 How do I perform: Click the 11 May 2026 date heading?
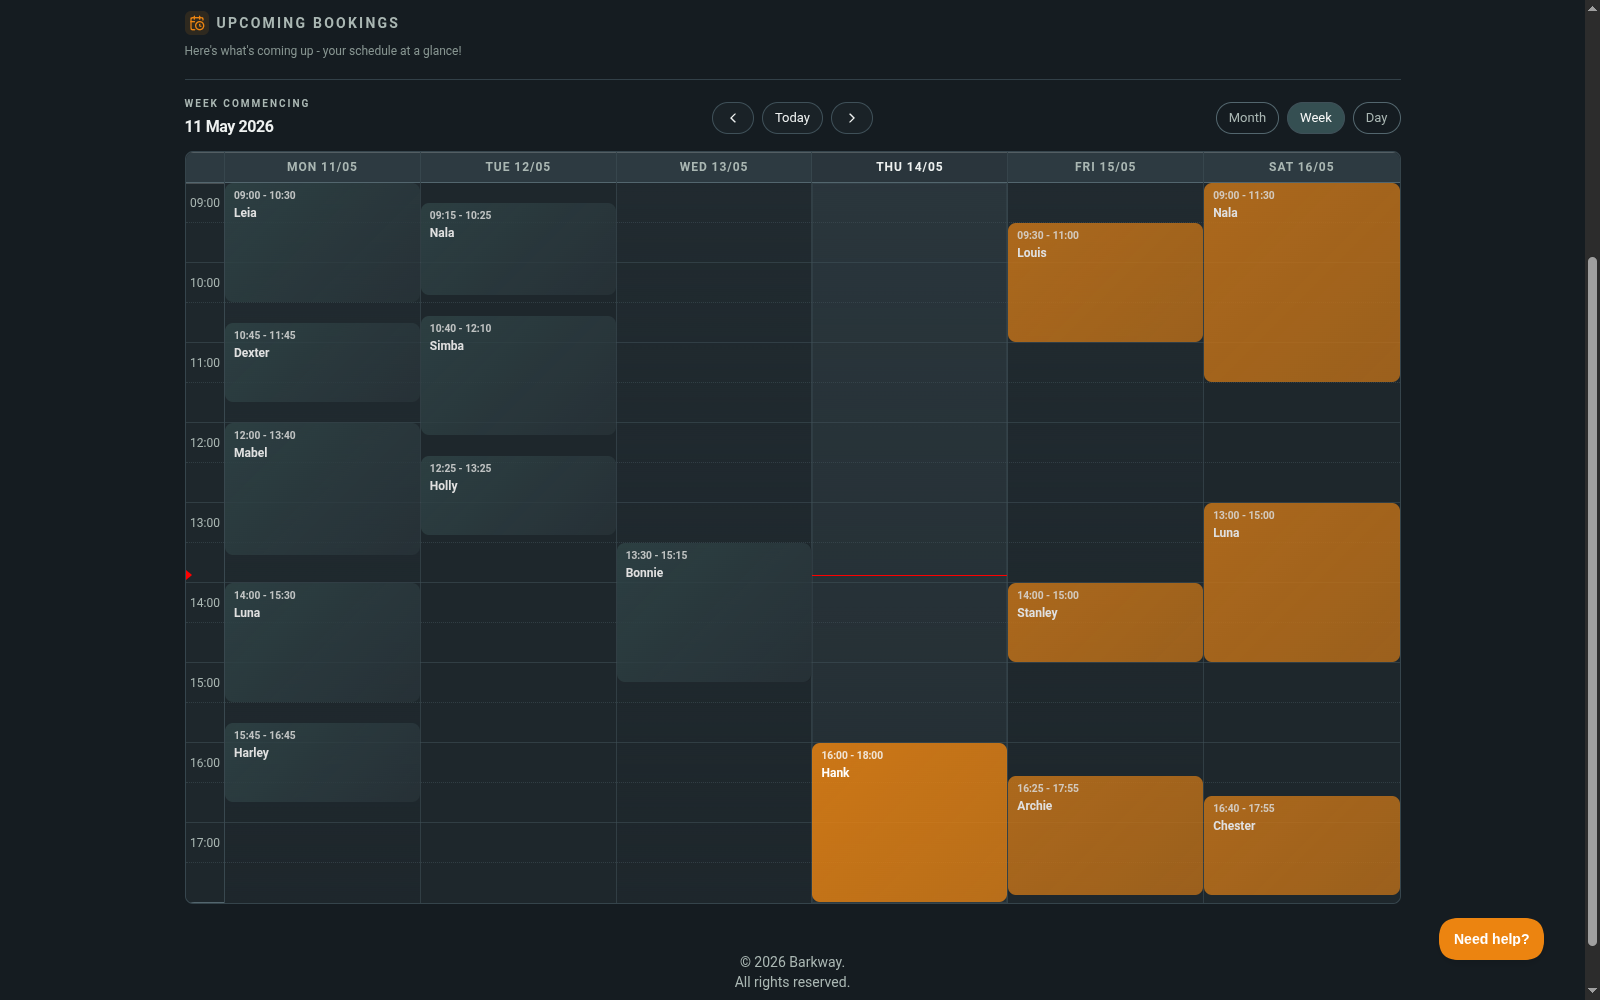[x=229, y=126]
